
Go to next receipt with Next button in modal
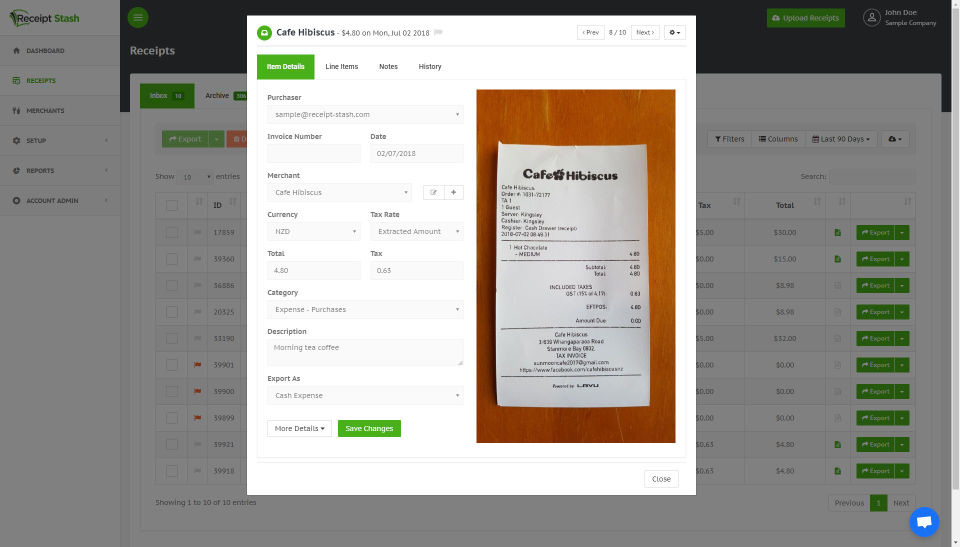[x=645, y=32]
